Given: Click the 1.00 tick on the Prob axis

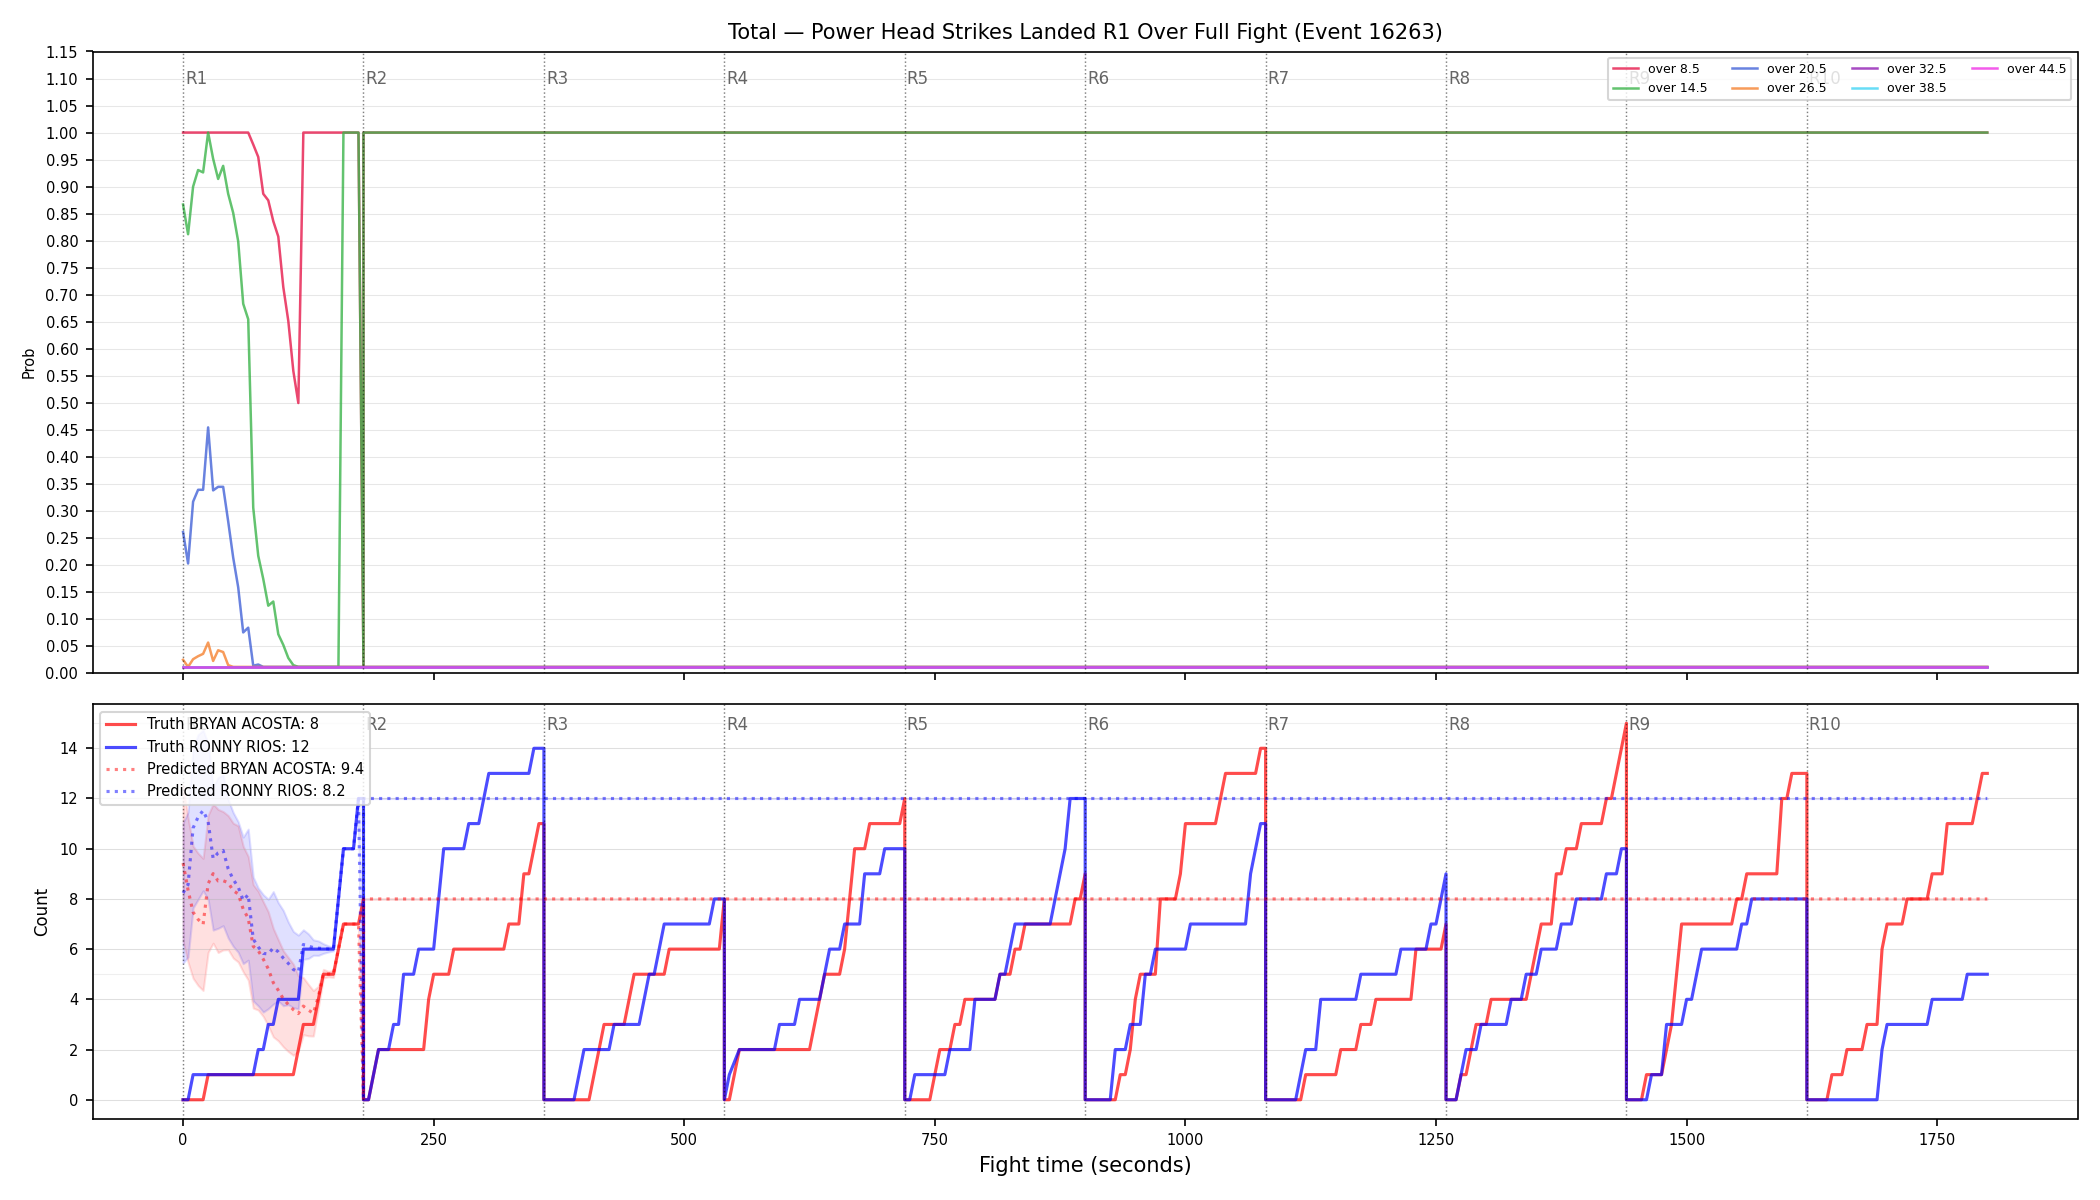Looking at the screenshot, I should (x=62, y=133).
